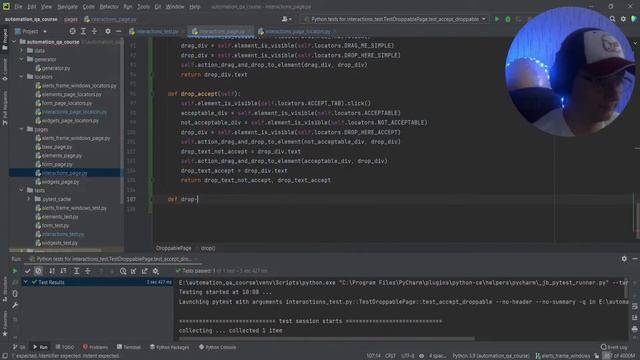Screen dimensions: 640x360
Task: Collapse the generator folder
Action: tap(22, 59)
